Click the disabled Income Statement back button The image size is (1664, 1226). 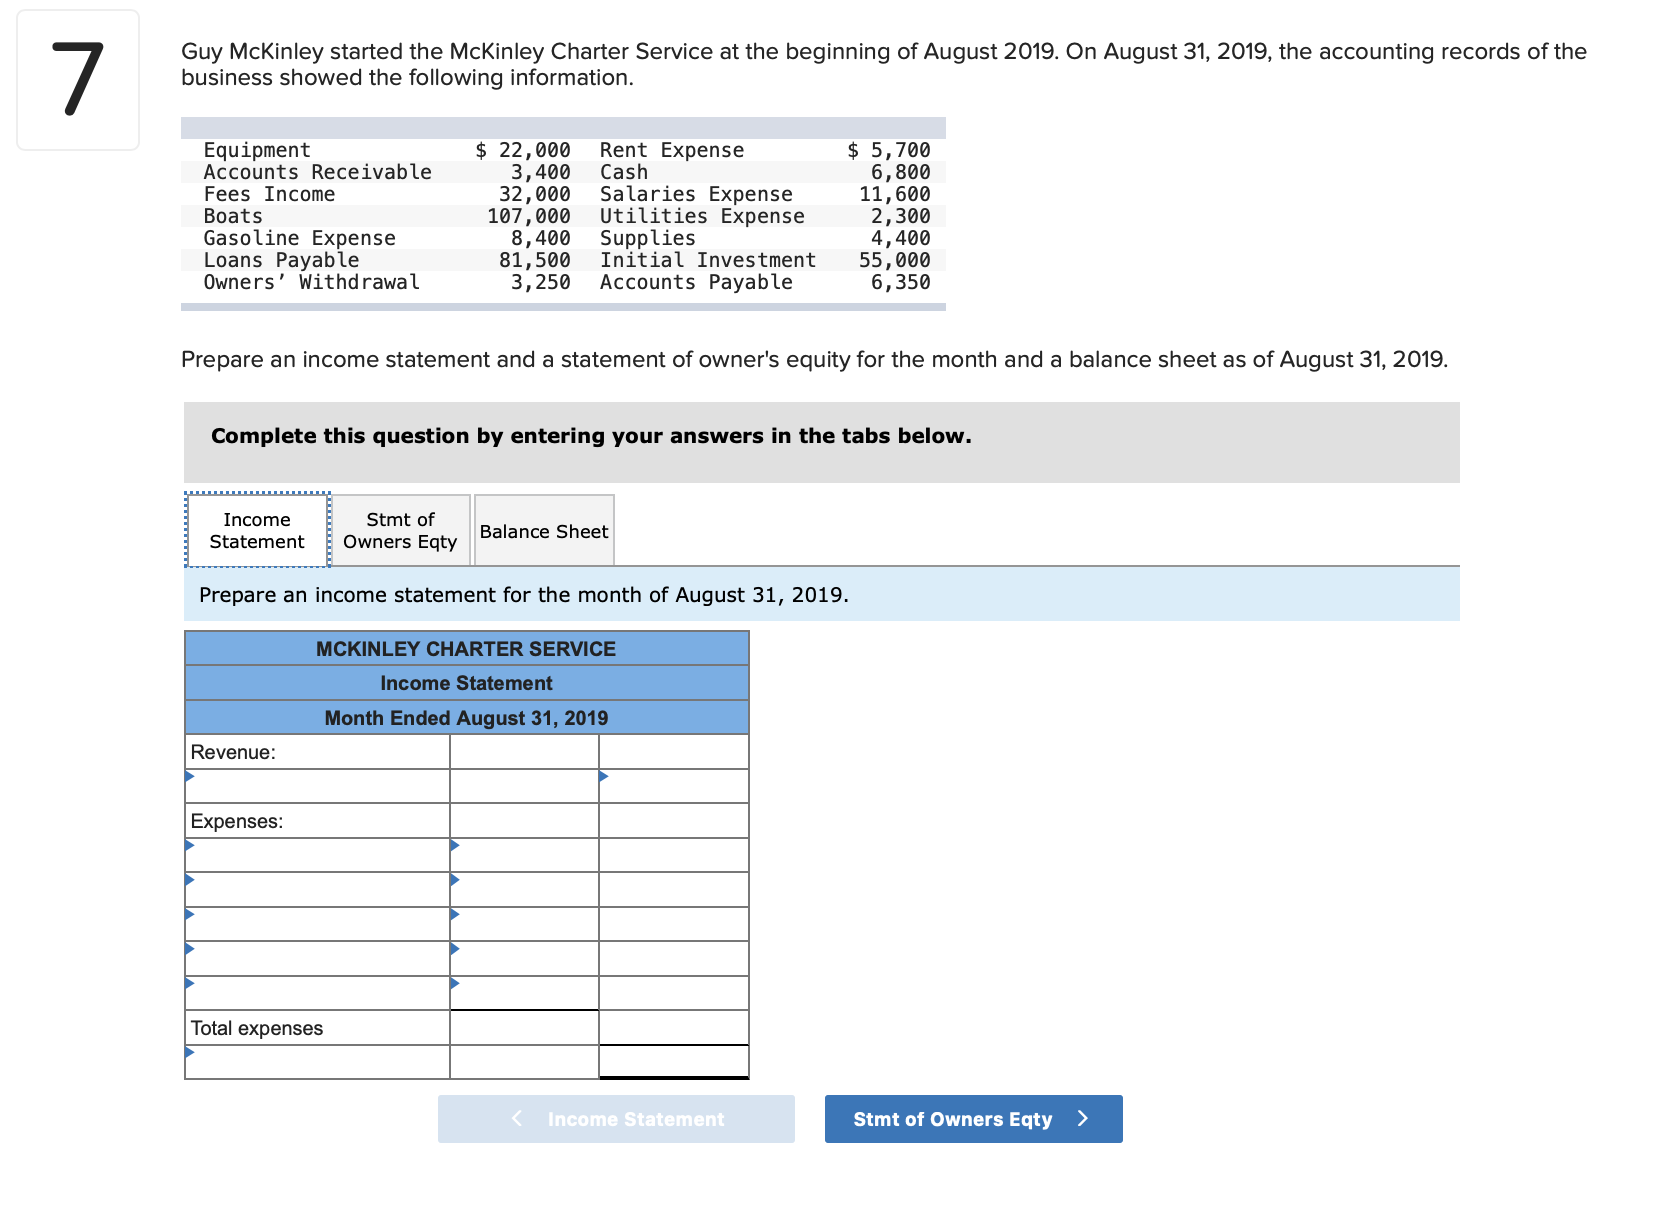[x=616, y=1119]
